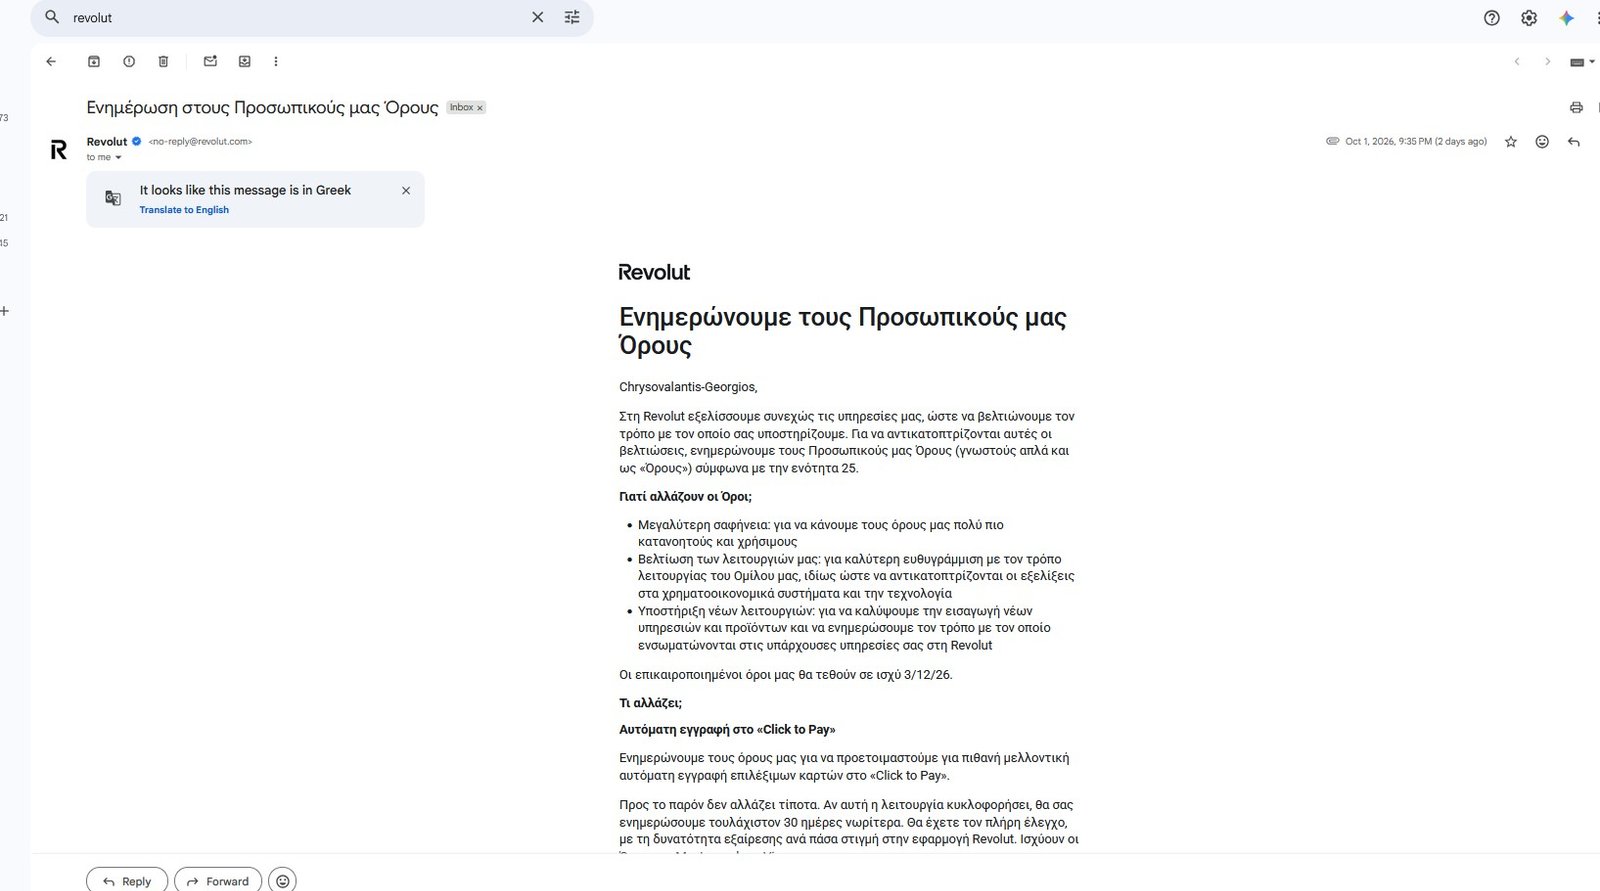Open the input tools keyboard dropdown
Screen dimensions: 1600x891
pyautogui.click(x=1582, y=62)
